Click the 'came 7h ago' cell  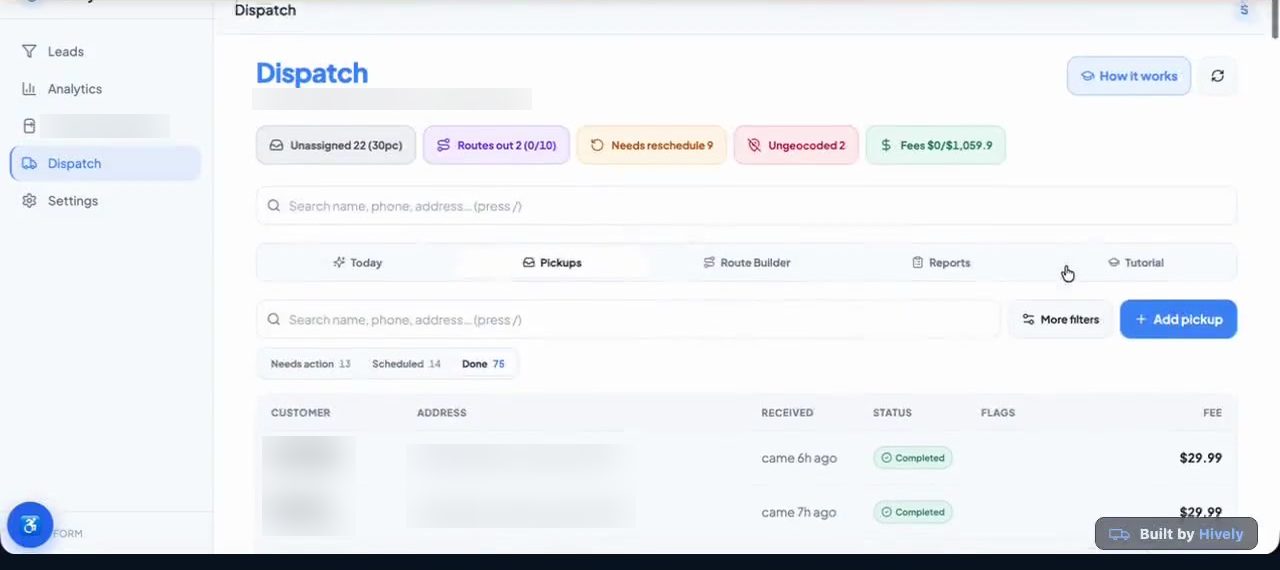coord(799,512)
